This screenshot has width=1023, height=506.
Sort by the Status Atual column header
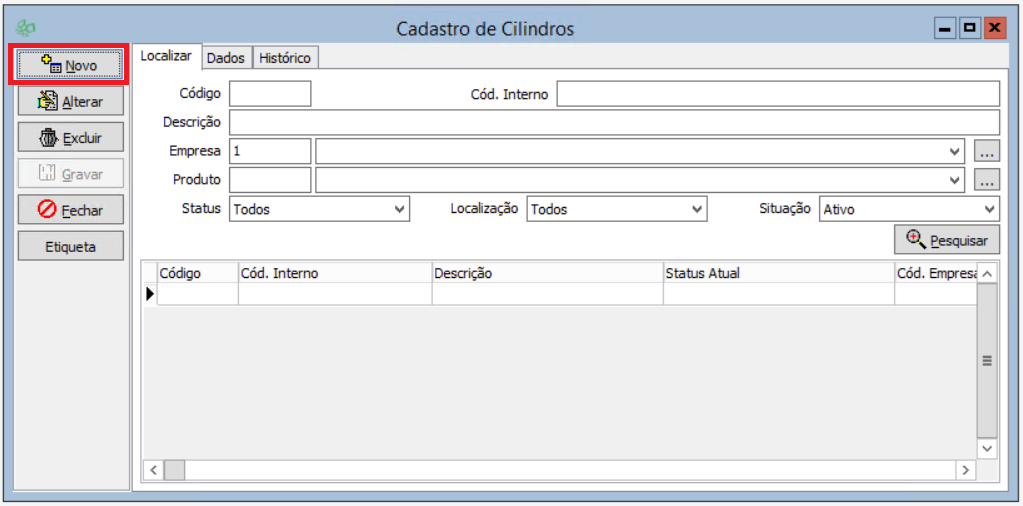click(x=777, y=273)
